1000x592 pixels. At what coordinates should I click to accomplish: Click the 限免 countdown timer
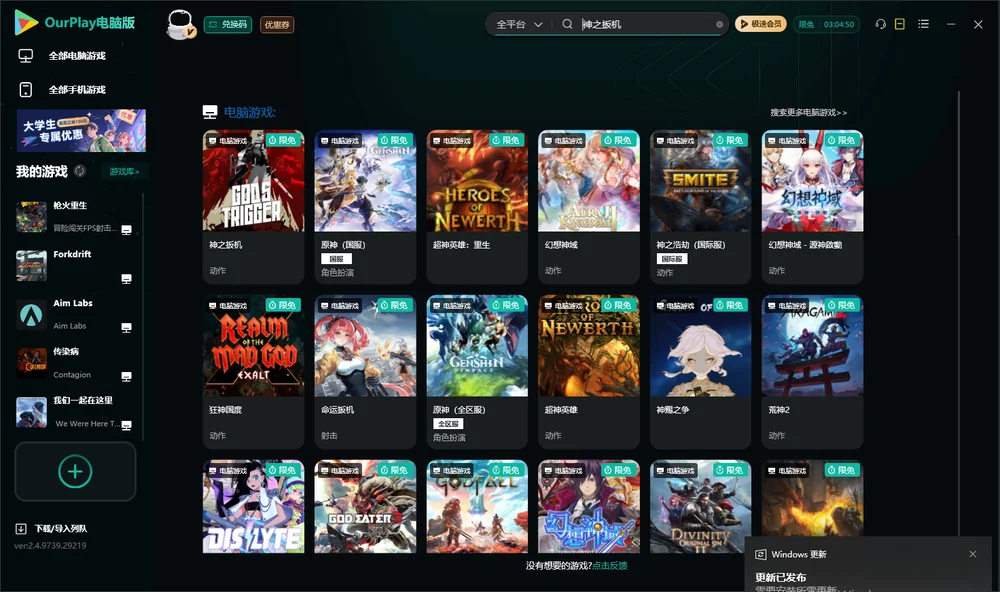(x=826, y=24)
